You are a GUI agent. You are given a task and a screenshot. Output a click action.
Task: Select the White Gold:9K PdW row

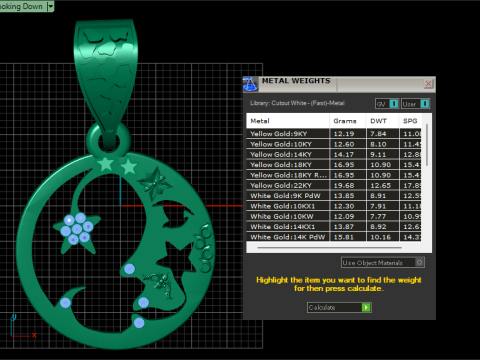coord(334,196)
